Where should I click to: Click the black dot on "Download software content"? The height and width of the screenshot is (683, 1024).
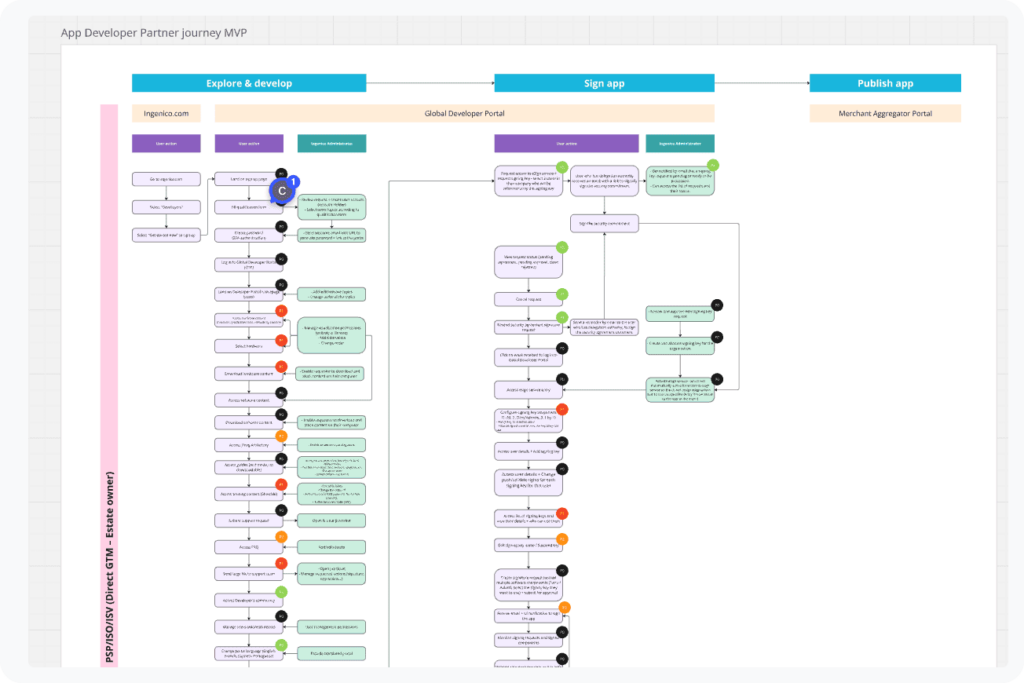point(281,414)
